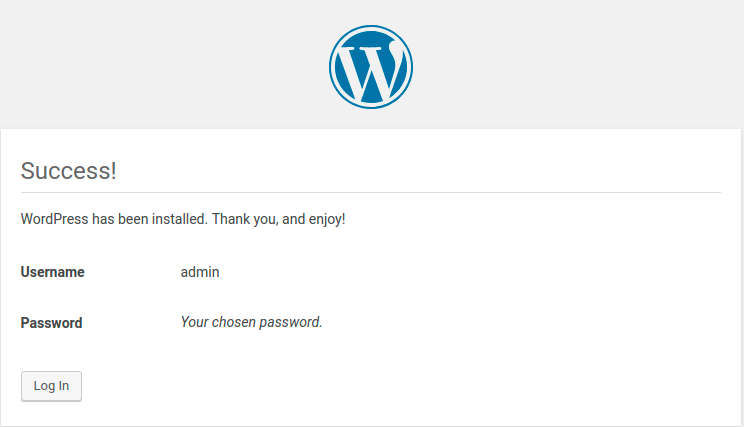Click the divider line under Success heading
This screenshot has height=427, width=744.
(371, 193)
